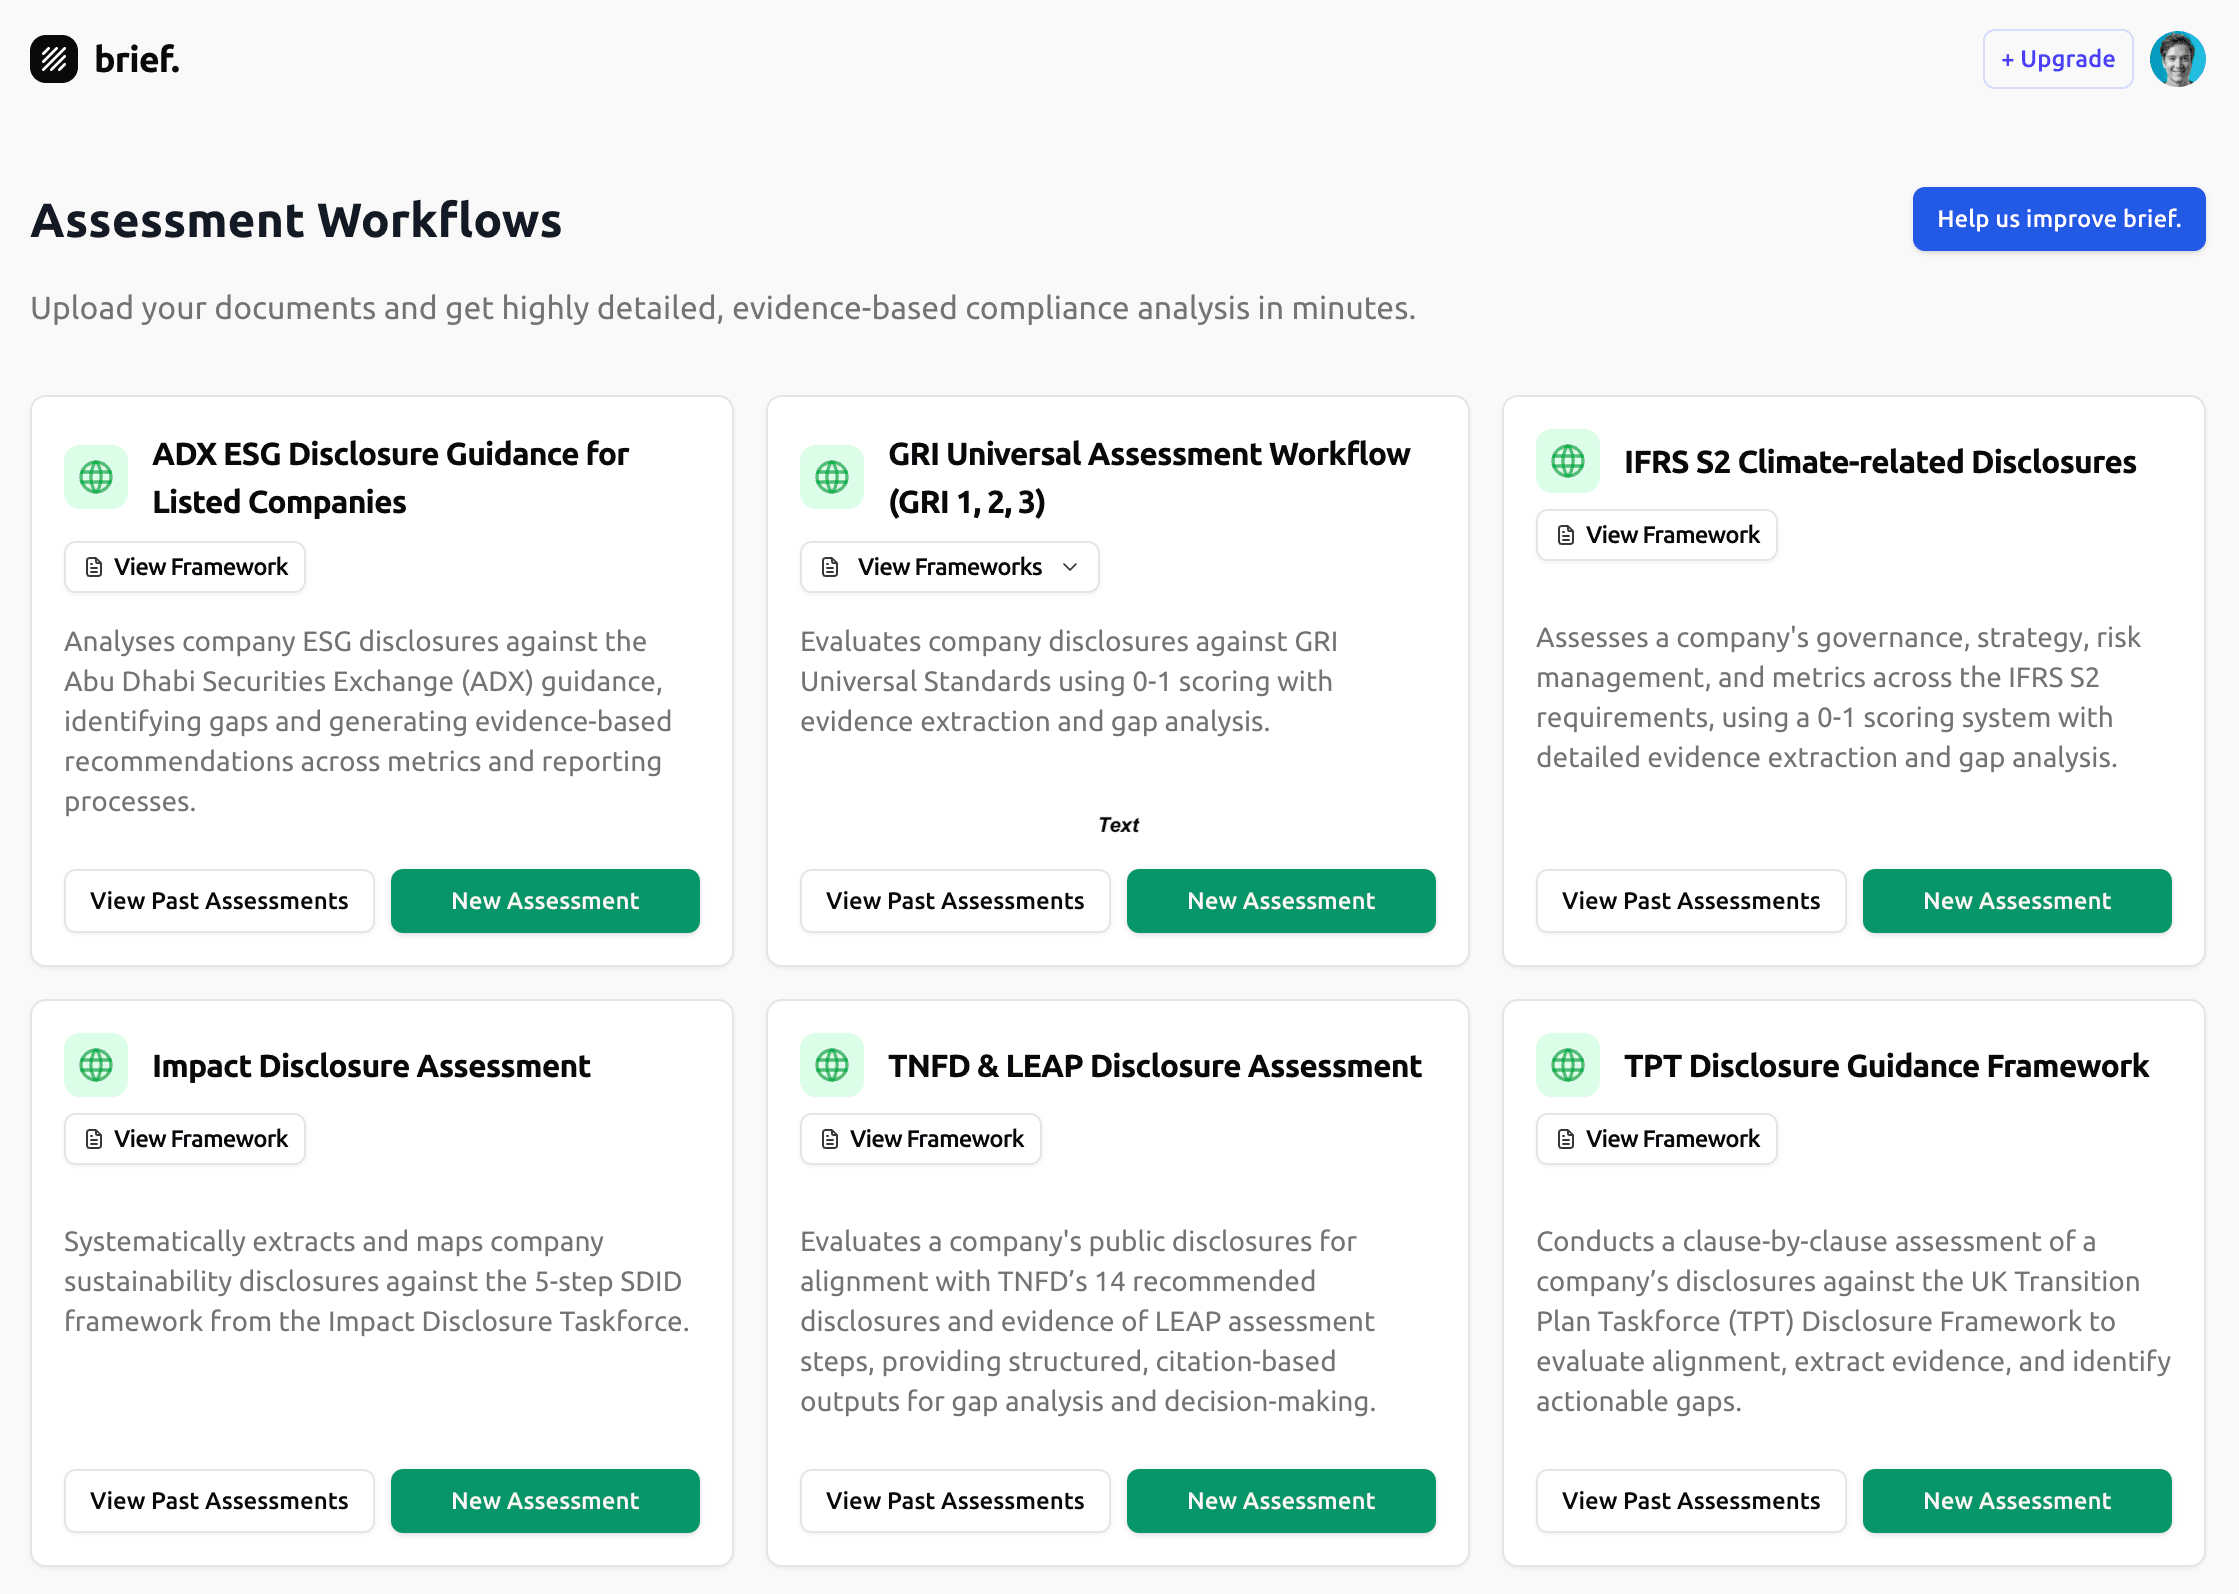Click the + Upgrade button
The height and width of the screenshot is (1594, 2239).
(x=2057, y=59)
